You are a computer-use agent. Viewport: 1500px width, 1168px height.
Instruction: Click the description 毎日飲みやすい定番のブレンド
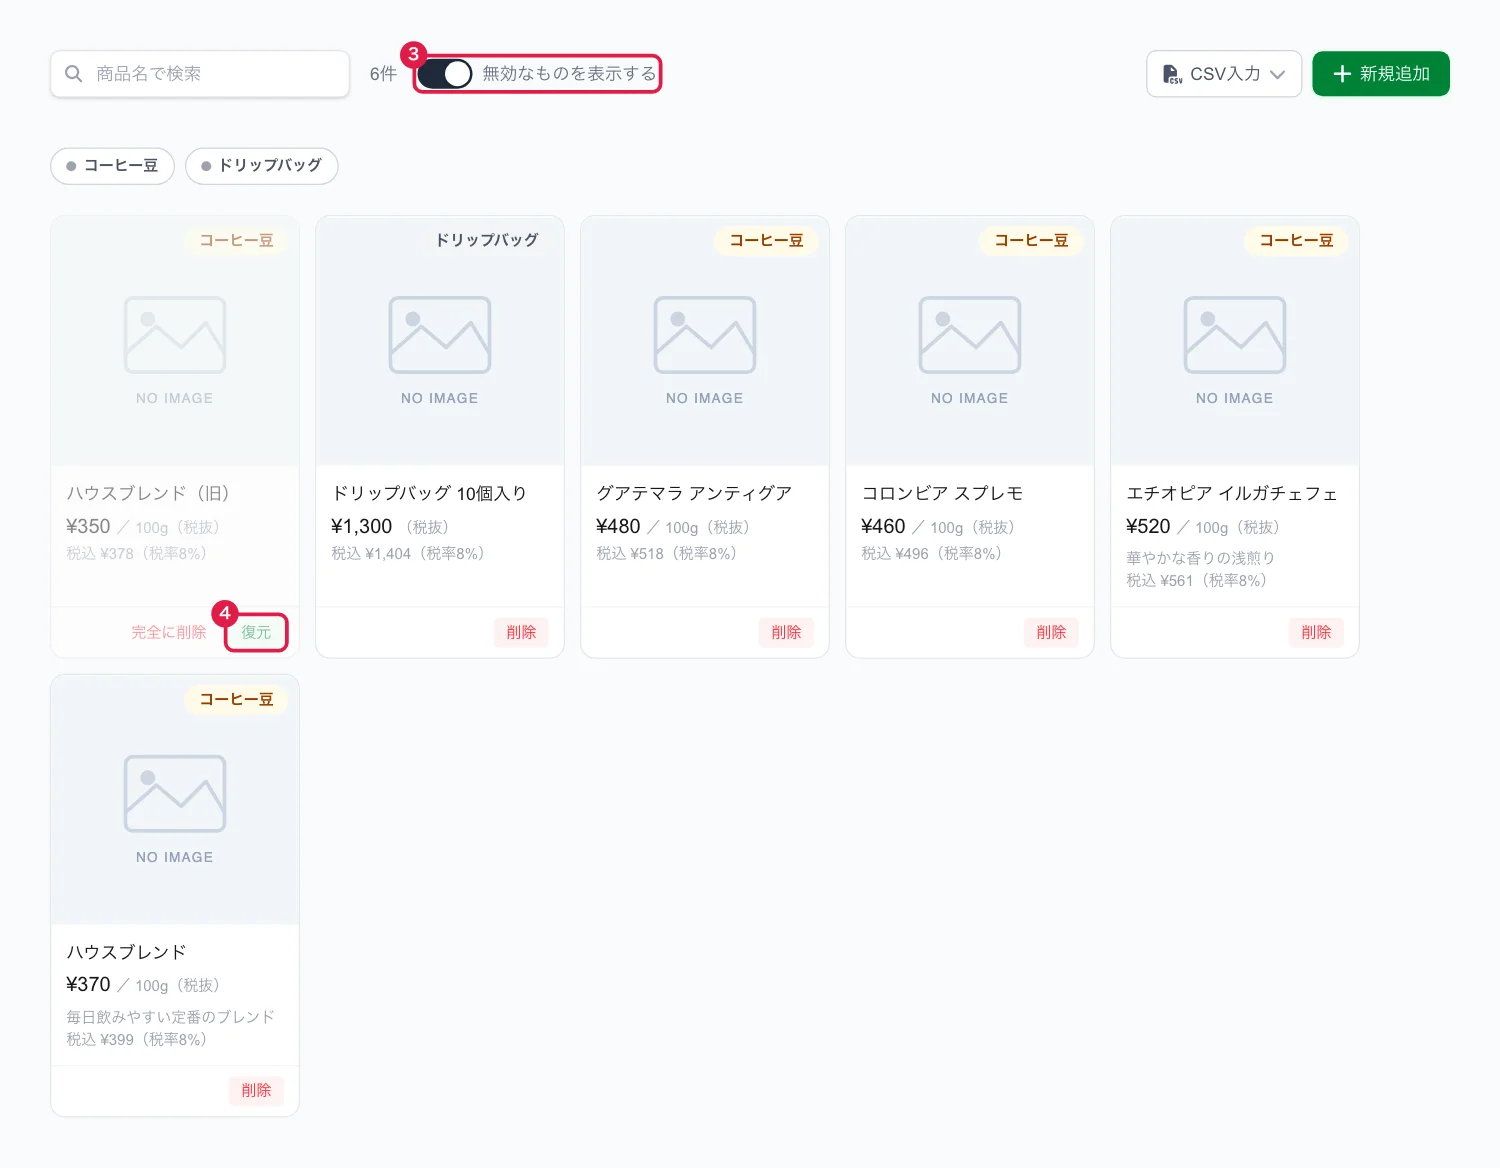click(x=170, y=1017)
